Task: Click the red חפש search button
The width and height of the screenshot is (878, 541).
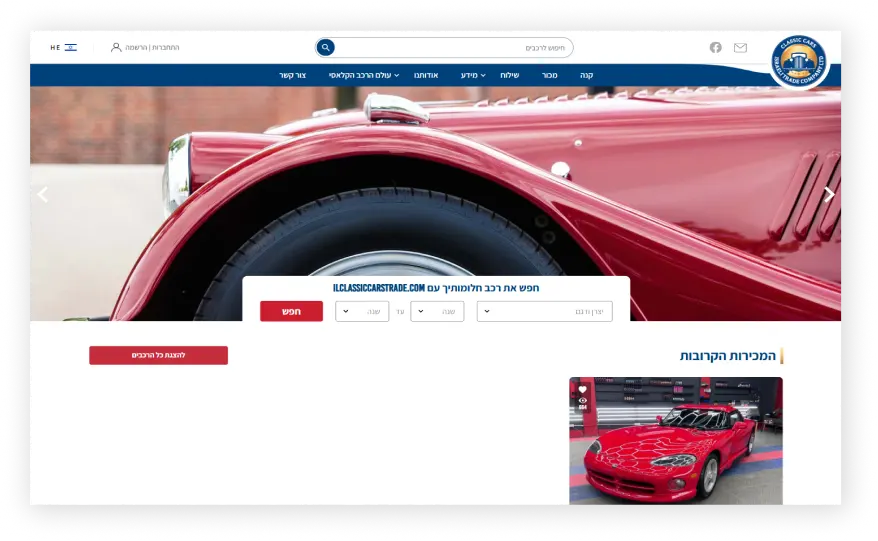Action: coord(291,311)
